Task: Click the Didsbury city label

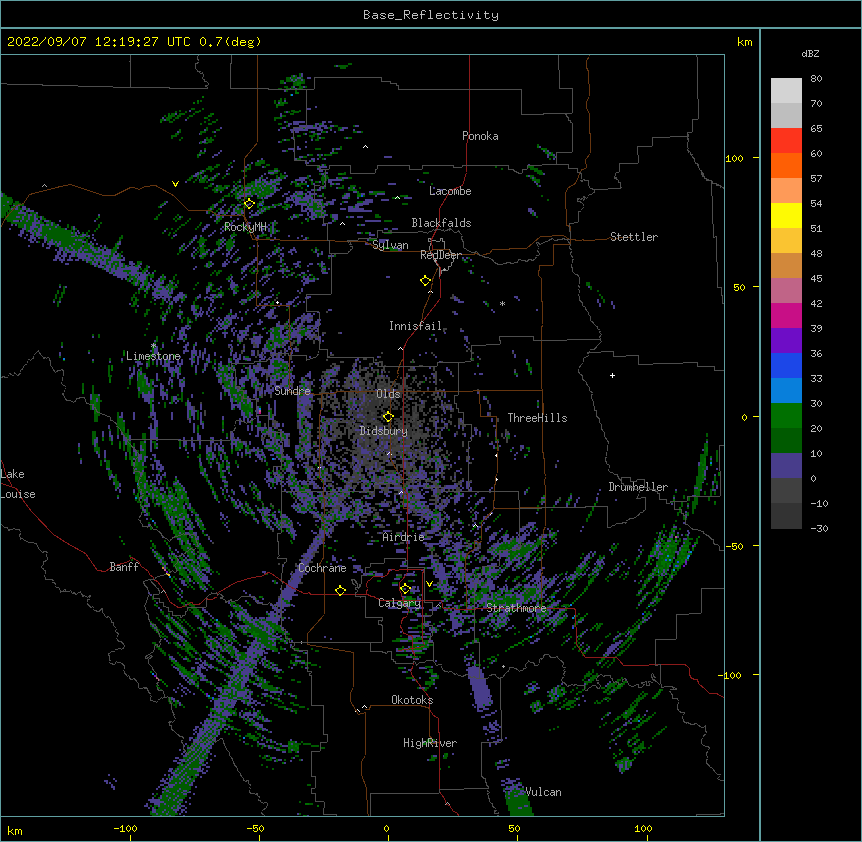Action: (384, 431)
